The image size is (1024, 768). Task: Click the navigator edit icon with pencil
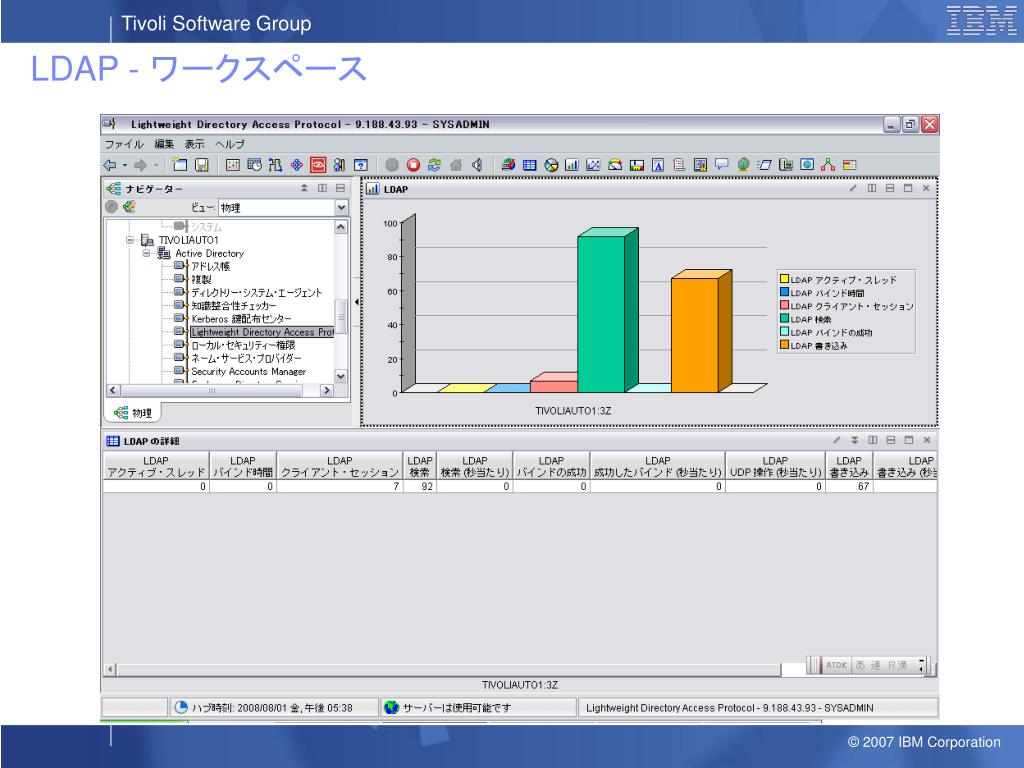[129, 207]
